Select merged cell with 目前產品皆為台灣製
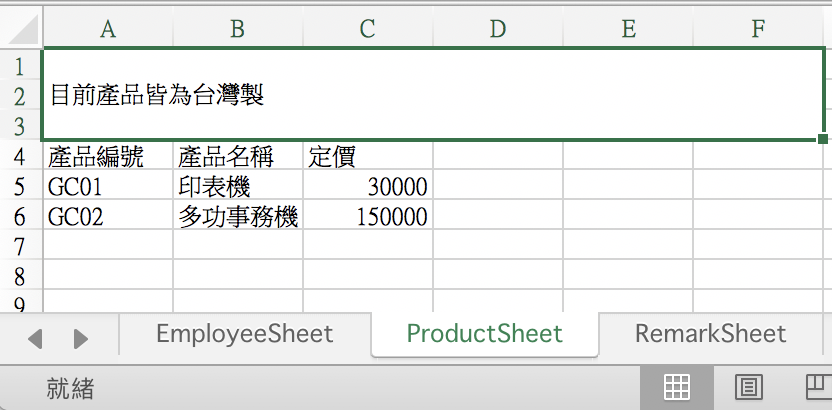The image size is (832, 410). pyautogui.click(x=433, y=95)
